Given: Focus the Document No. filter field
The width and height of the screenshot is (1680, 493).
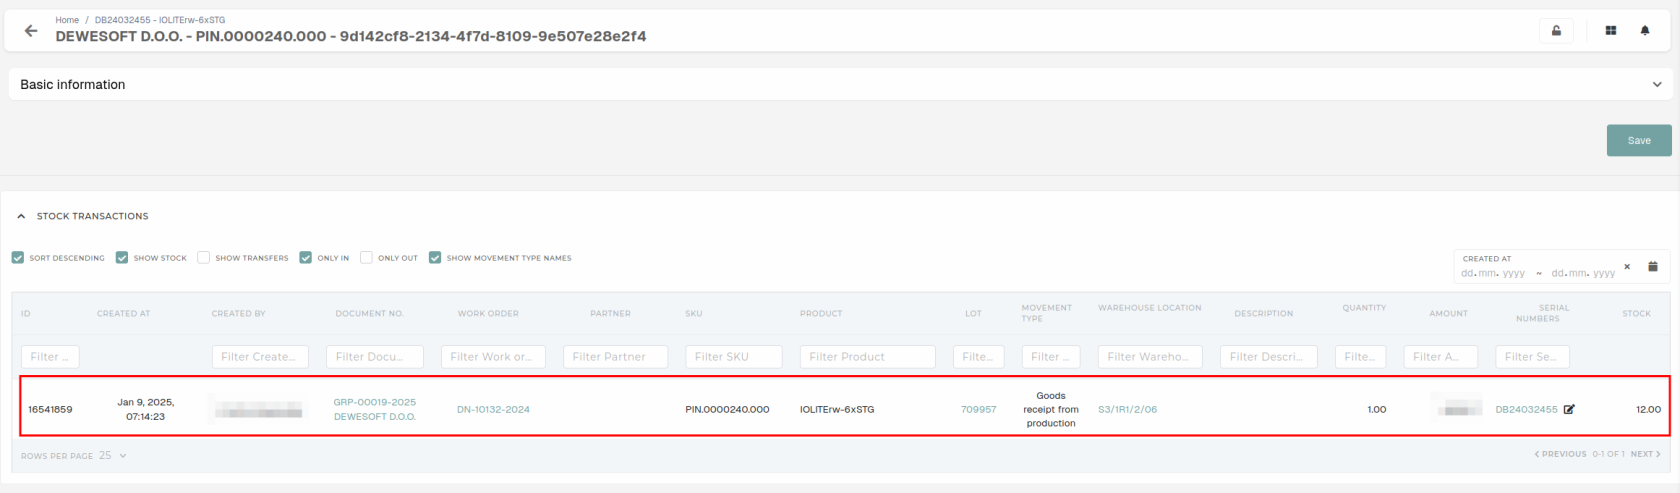Looking at the screenshot, I should pos(375,356).
